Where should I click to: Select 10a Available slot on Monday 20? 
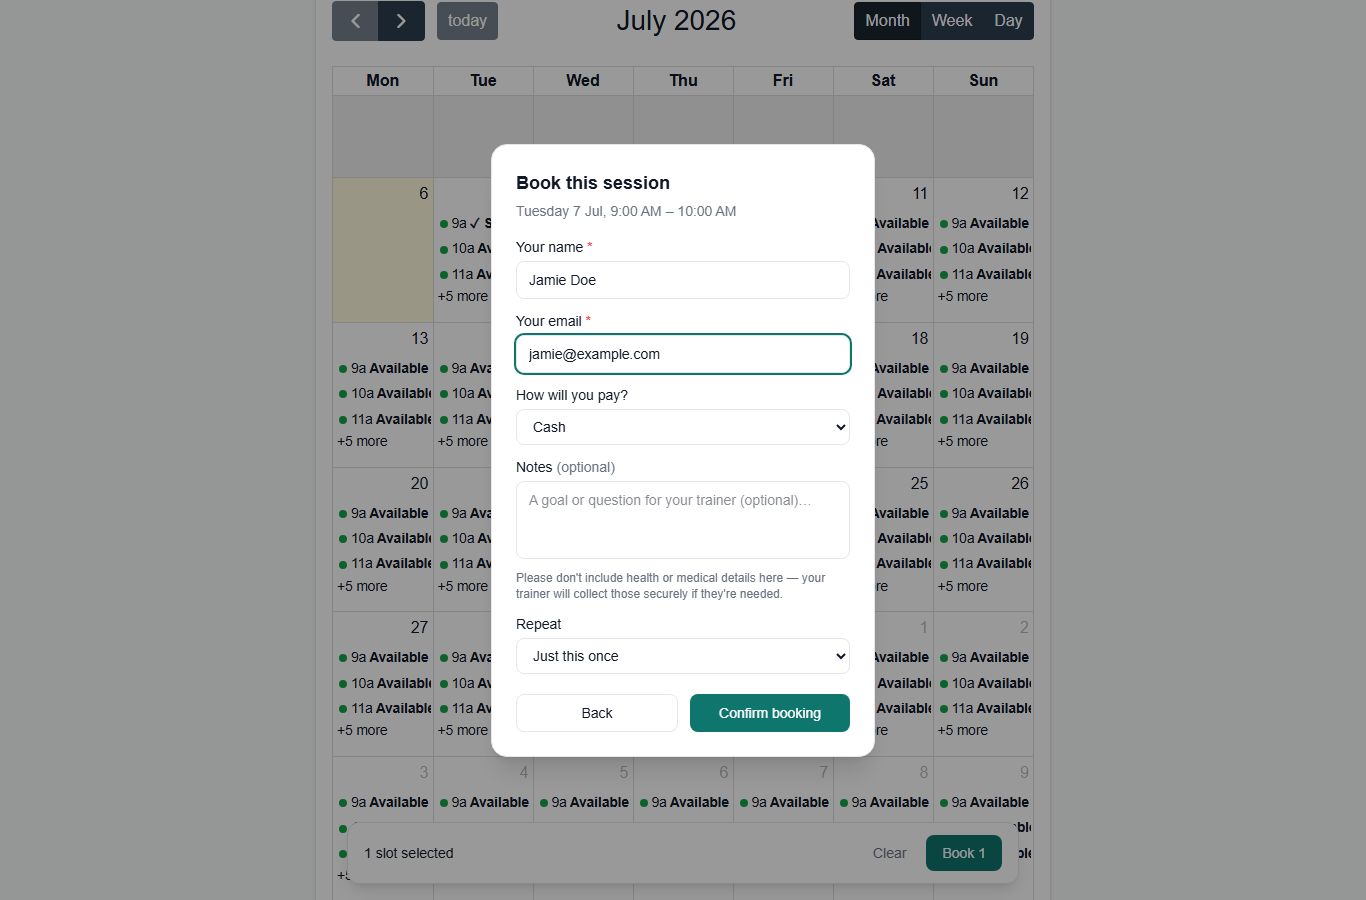(x=384, y=538)
